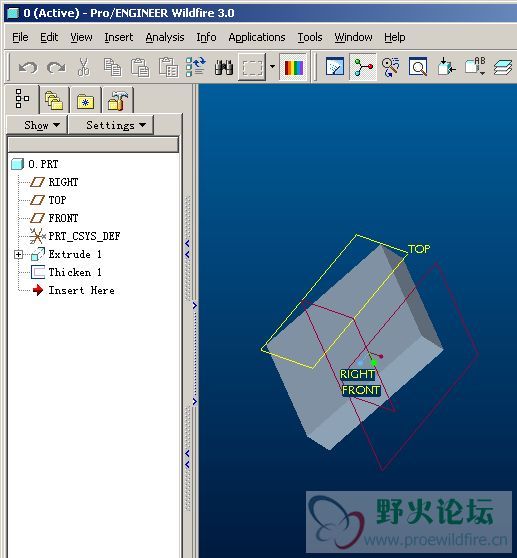Viewport: 517px width, 558px height.
Task: Click the Orient mode icon
Action: 390,67
